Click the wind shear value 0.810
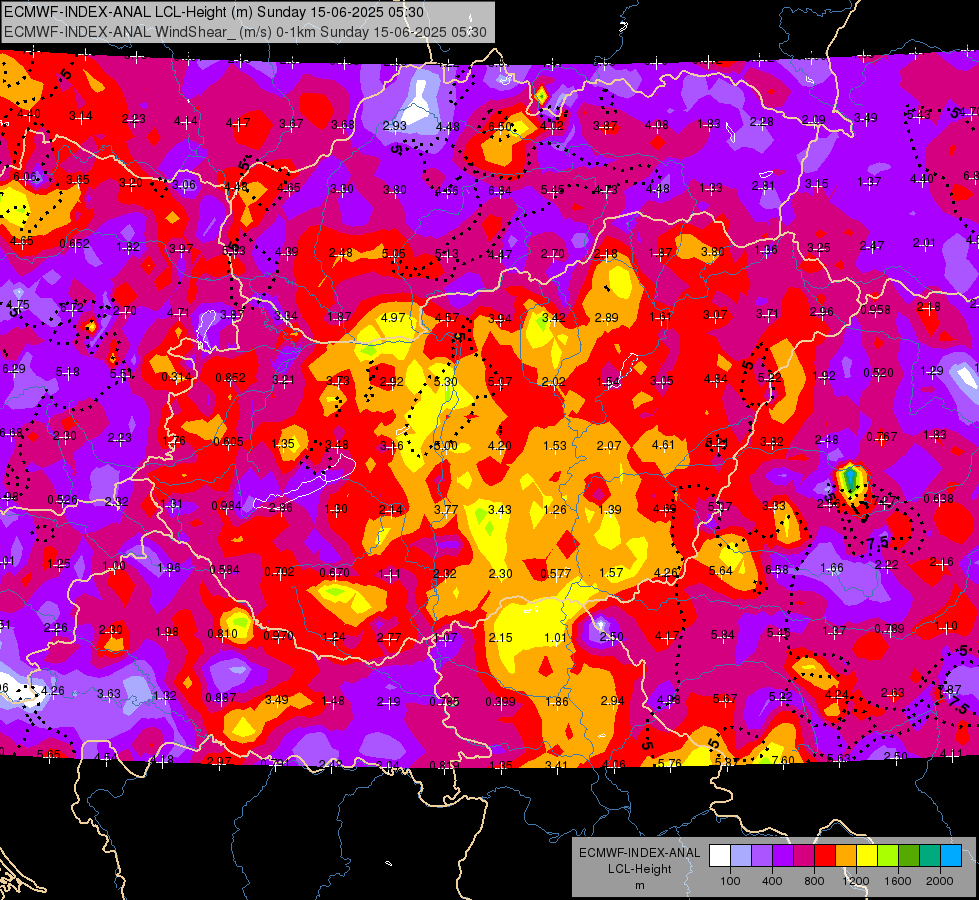Screen dimensions: 979x900 [x=222, y=634]
